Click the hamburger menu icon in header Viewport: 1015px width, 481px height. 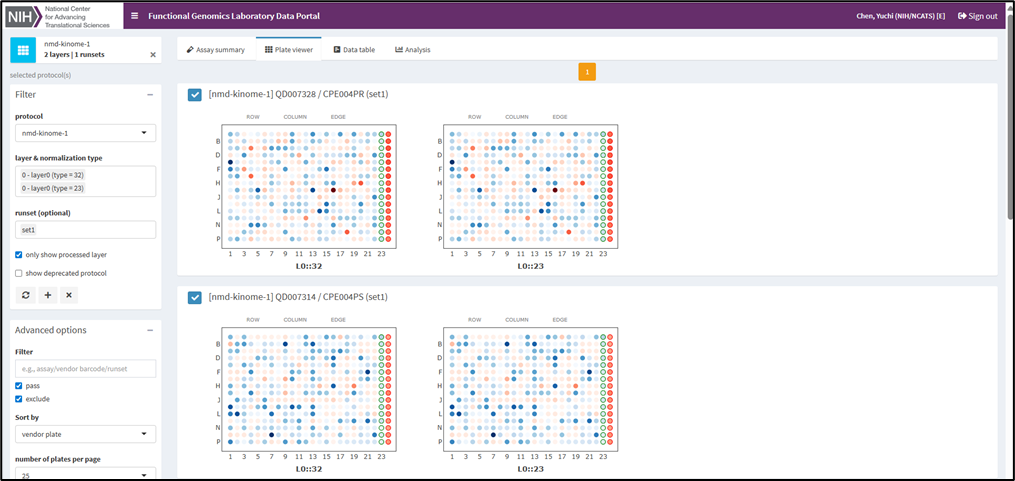[135, 16]
